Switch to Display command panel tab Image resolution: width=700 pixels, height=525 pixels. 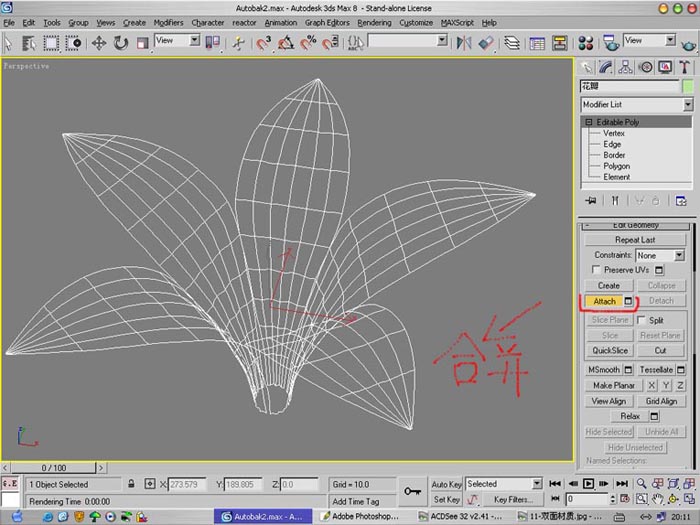665,67
